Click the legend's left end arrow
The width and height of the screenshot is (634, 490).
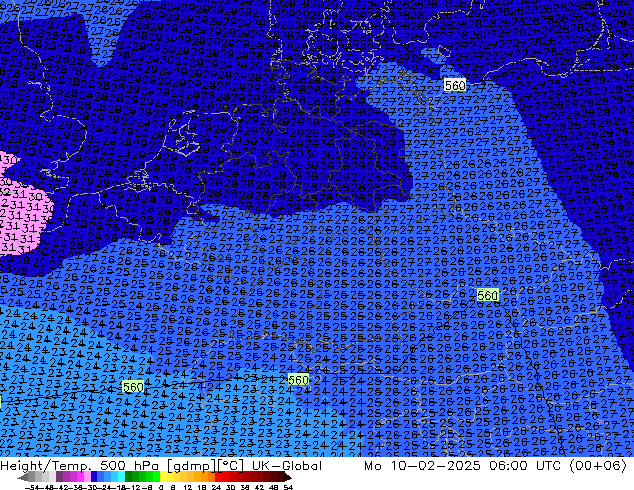[23, 476]
